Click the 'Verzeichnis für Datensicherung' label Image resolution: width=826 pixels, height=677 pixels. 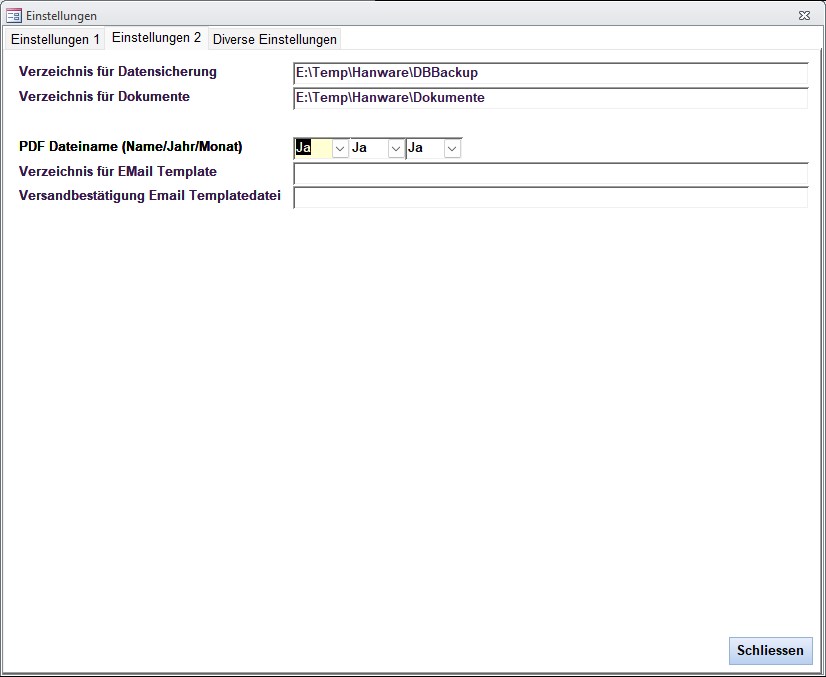tap(118, 72)
